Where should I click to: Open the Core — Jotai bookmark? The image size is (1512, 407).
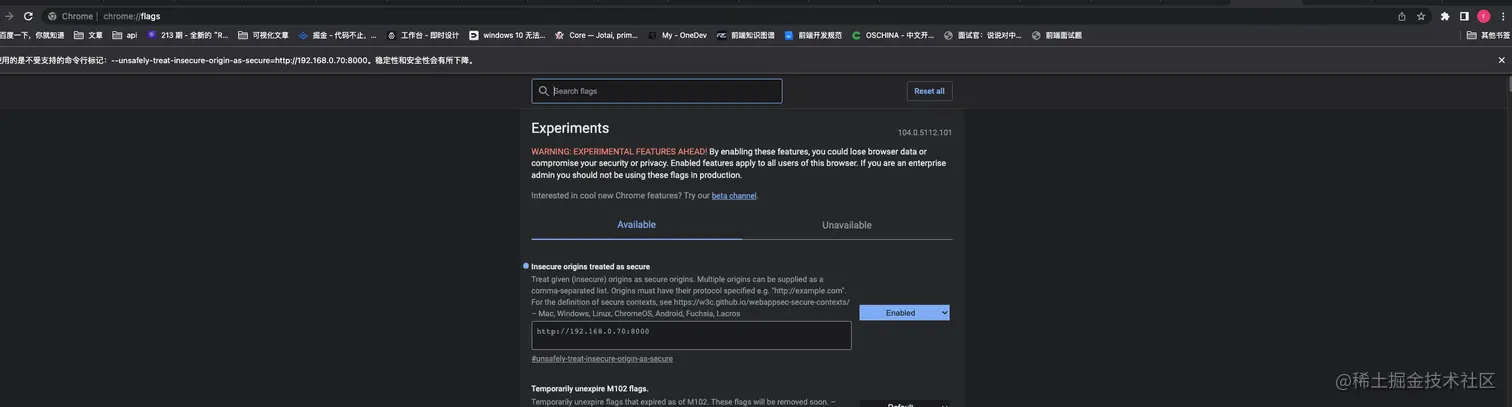click(x=596, y=35)
